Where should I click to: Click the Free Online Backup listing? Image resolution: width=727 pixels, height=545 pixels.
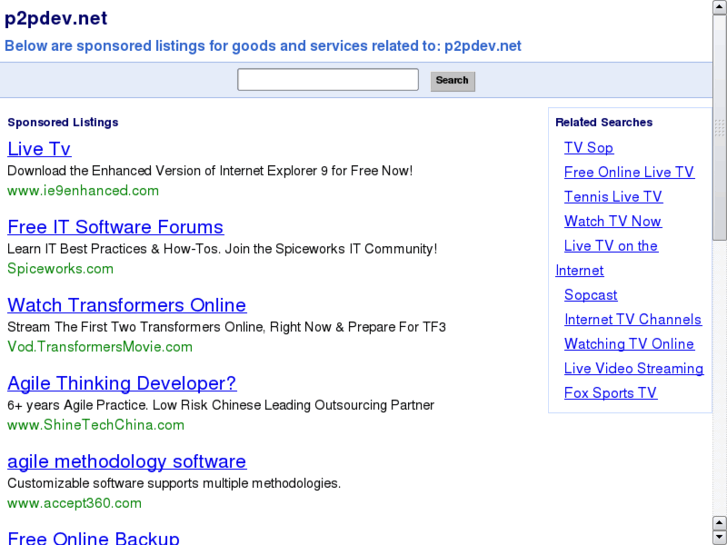tap(93, 538)
